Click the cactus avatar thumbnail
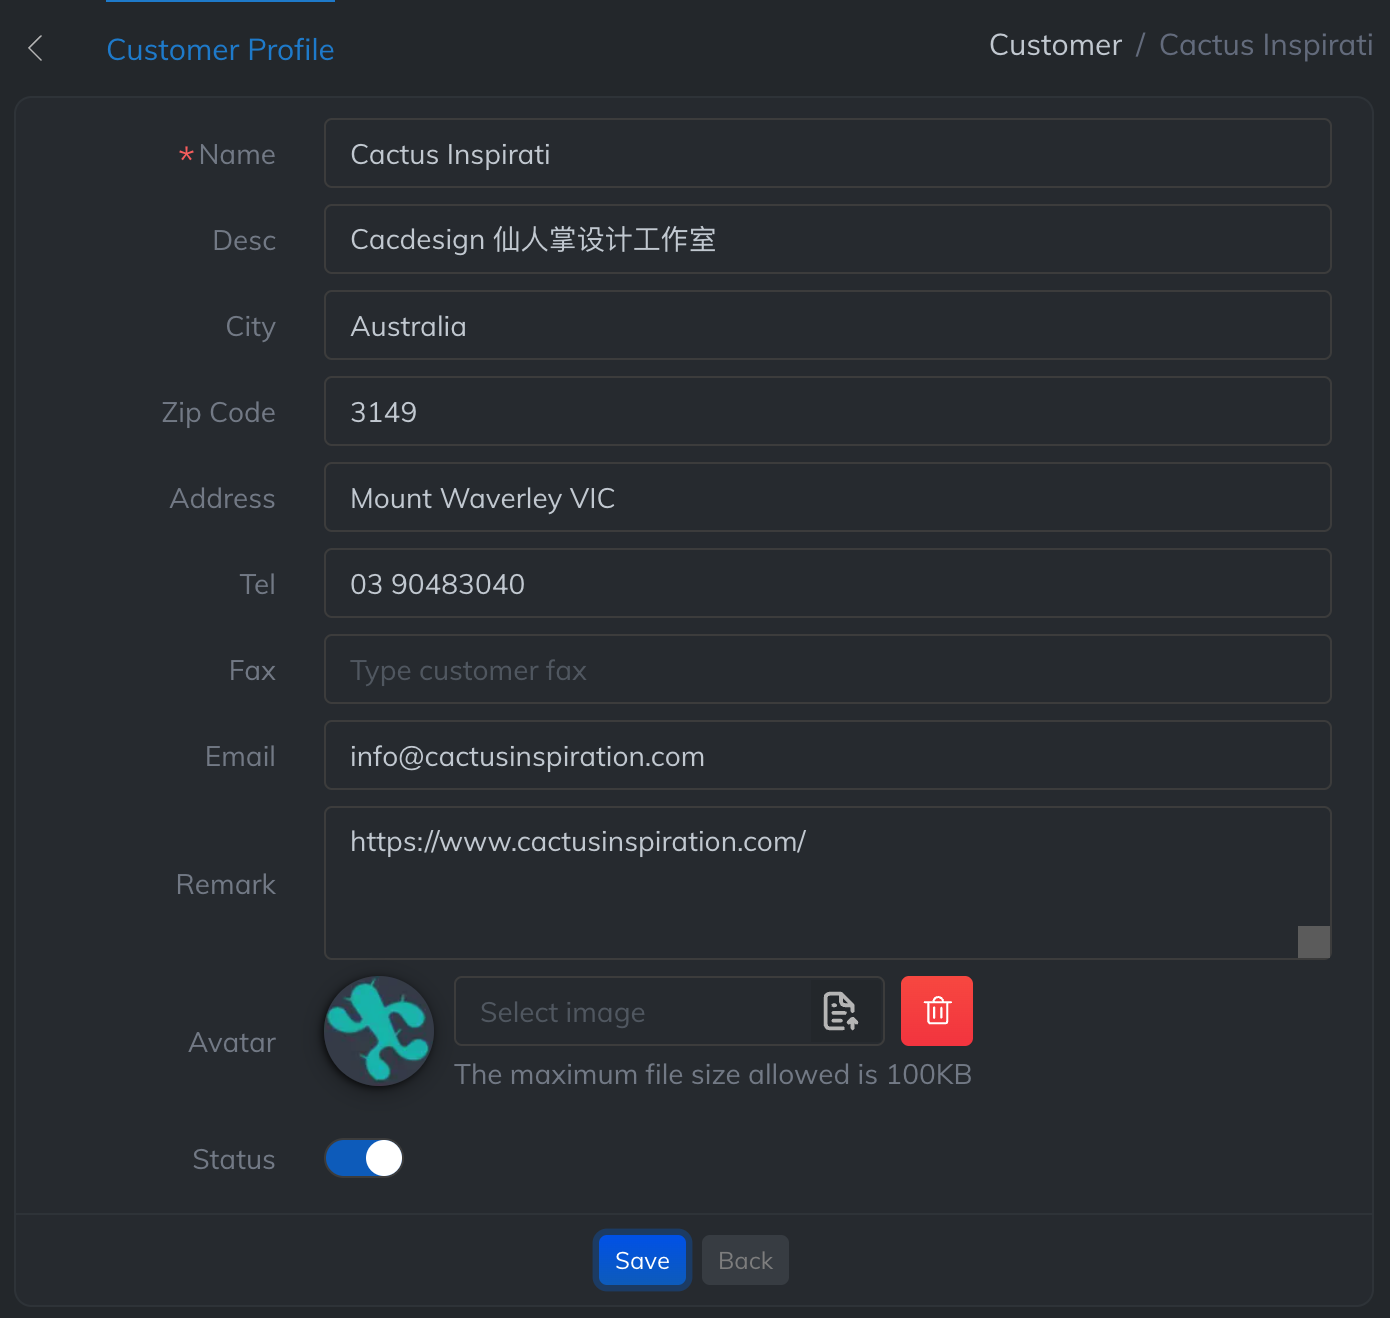Image resolution: width=1390 pixels, height=1318 pixels. tap(379, 1031)
